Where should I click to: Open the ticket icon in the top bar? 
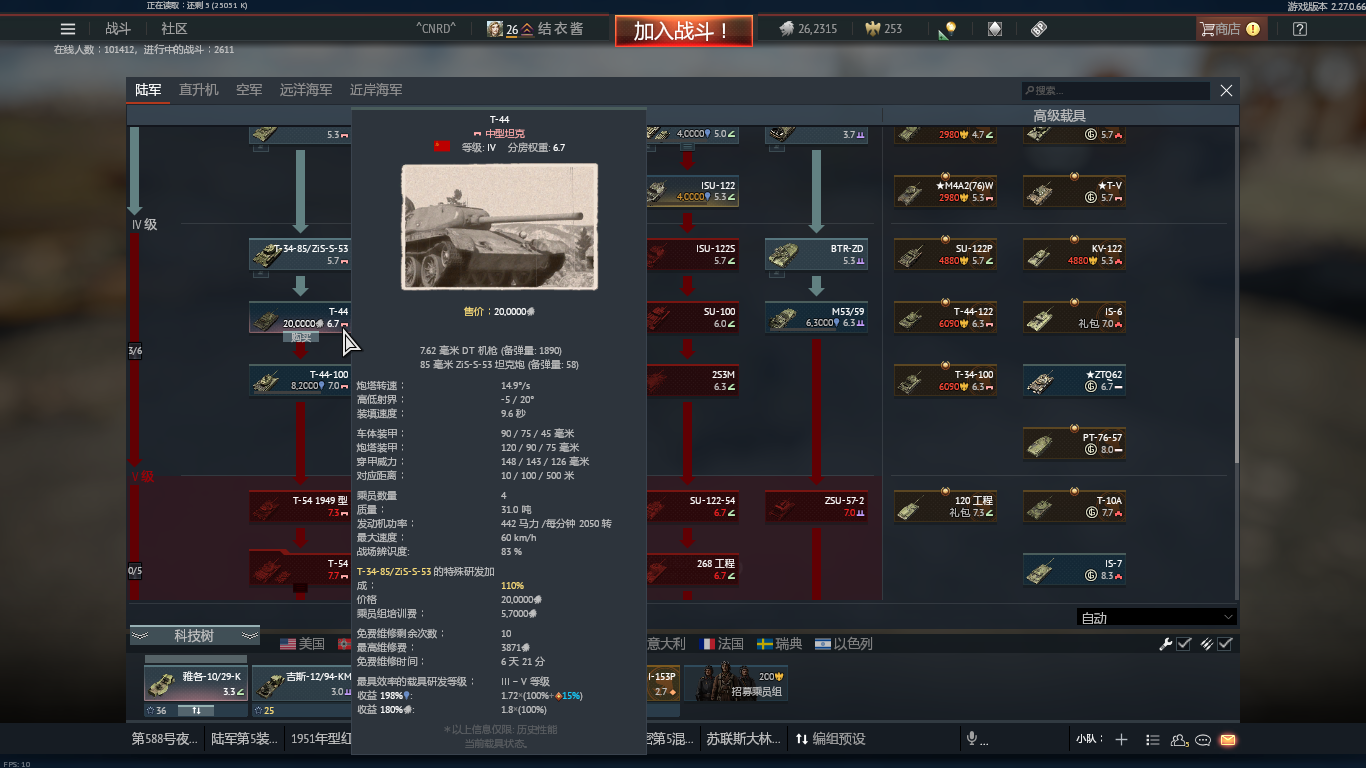click(x=1039, y=29)
